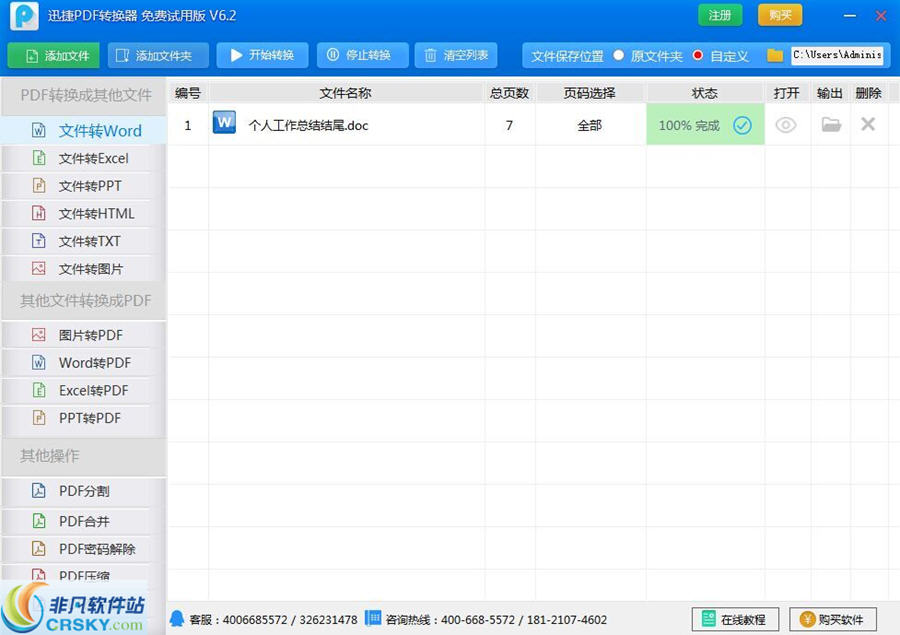Image resolution: width=900 pixels, height=635 pixels.
Task: Select 图片转PDF in sidebar
Action: [x=84, y=335]
